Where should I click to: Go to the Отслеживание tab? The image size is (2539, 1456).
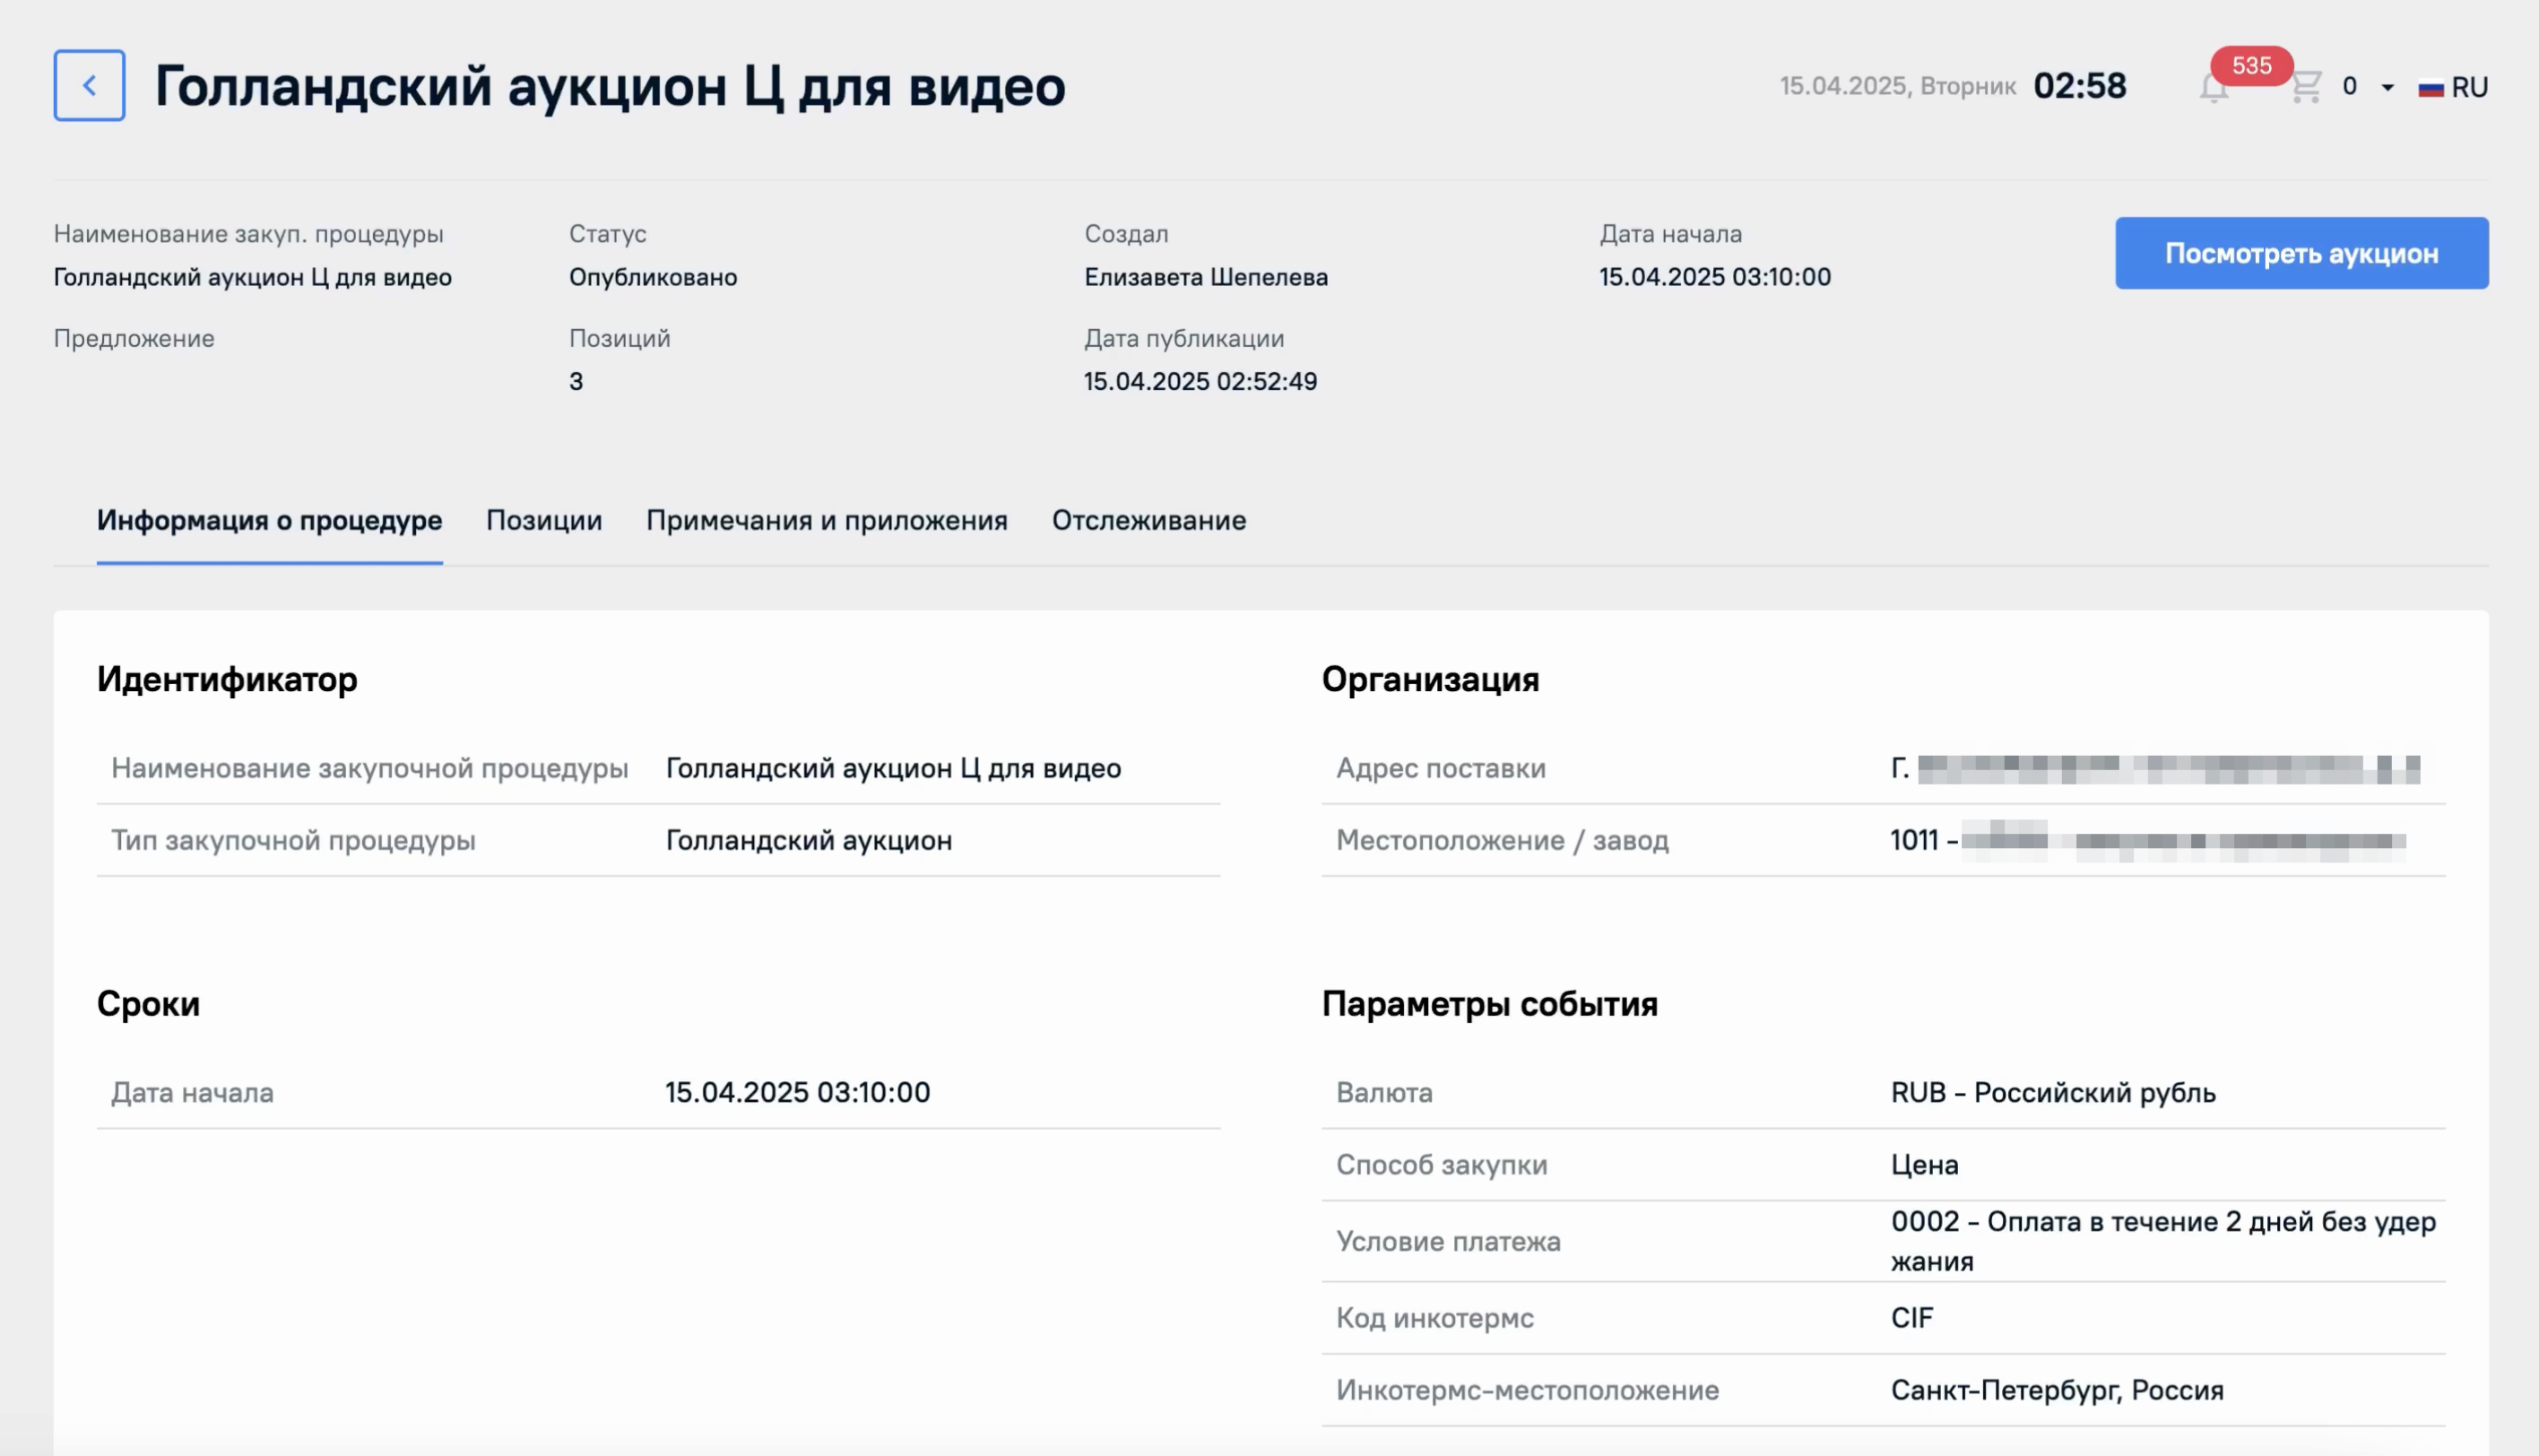1148,520
